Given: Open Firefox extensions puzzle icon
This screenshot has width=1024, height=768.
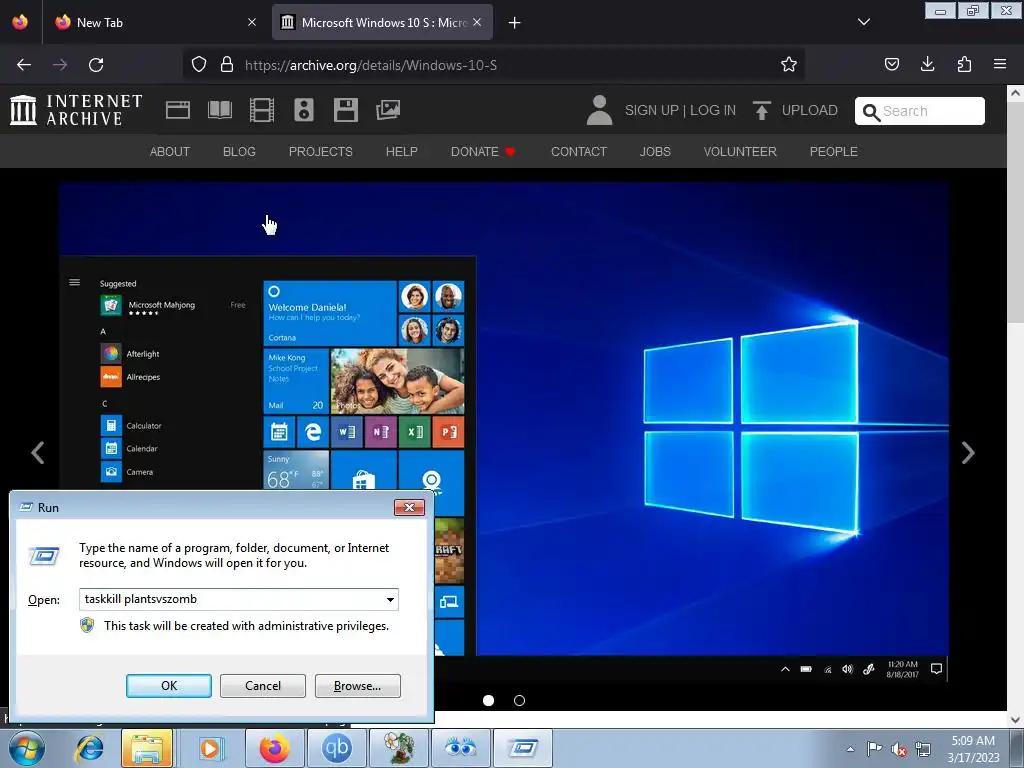Looking at the screenshot, I should [964, 65].
